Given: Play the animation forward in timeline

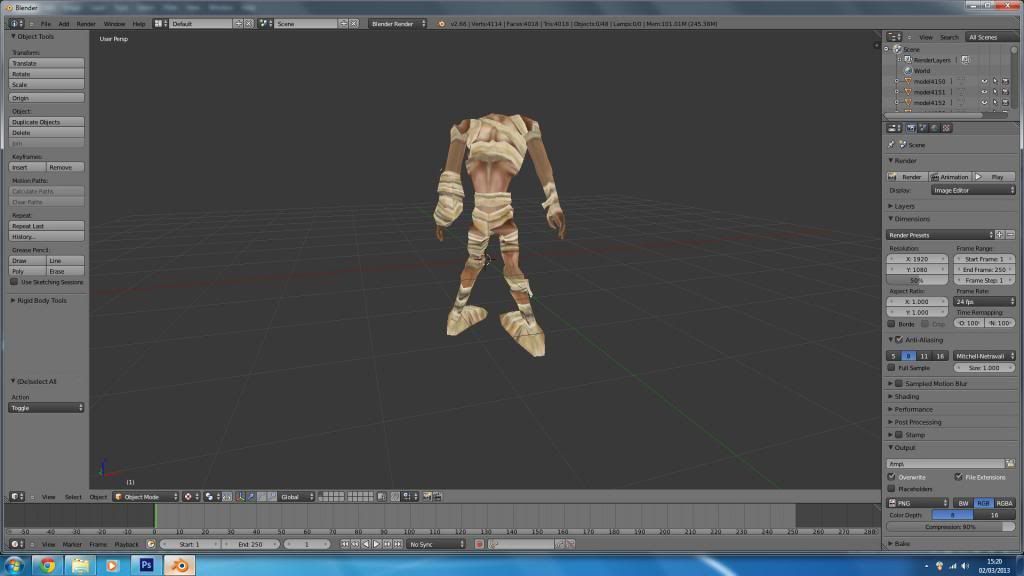Looking at the screenshot, I should pos(377,544).
